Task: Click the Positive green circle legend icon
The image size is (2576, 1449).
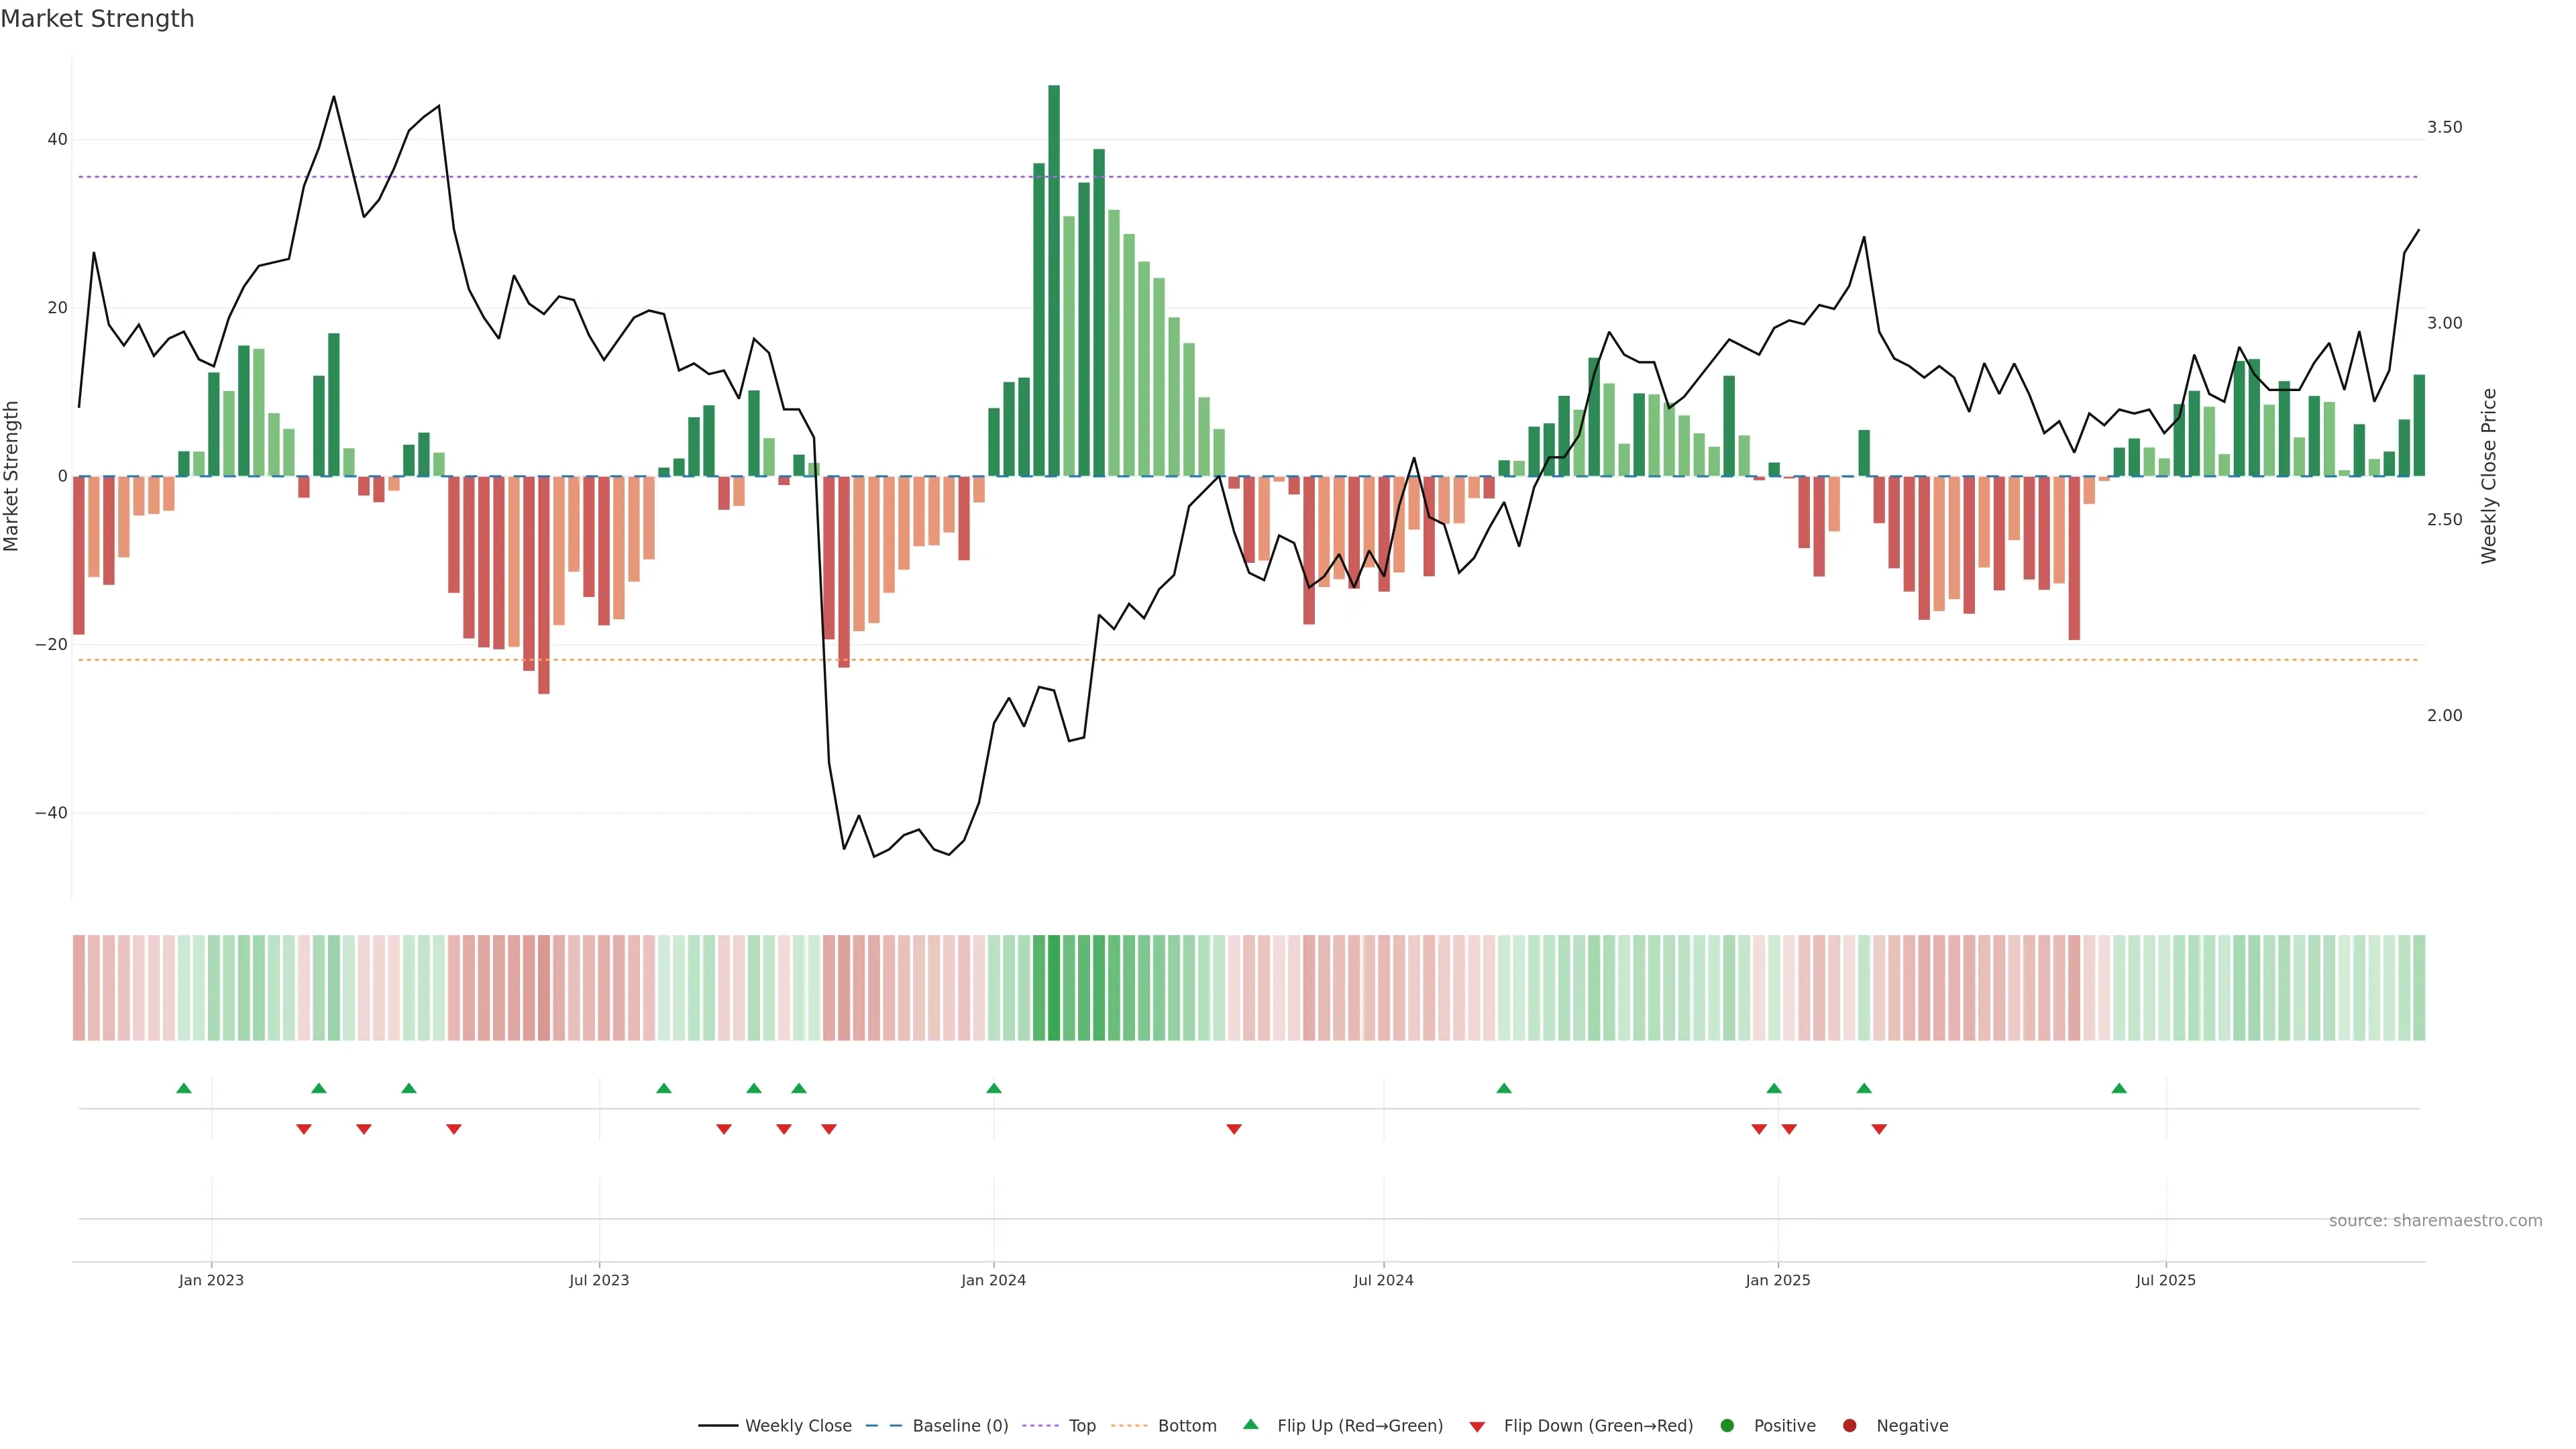Action: 1727,1425
